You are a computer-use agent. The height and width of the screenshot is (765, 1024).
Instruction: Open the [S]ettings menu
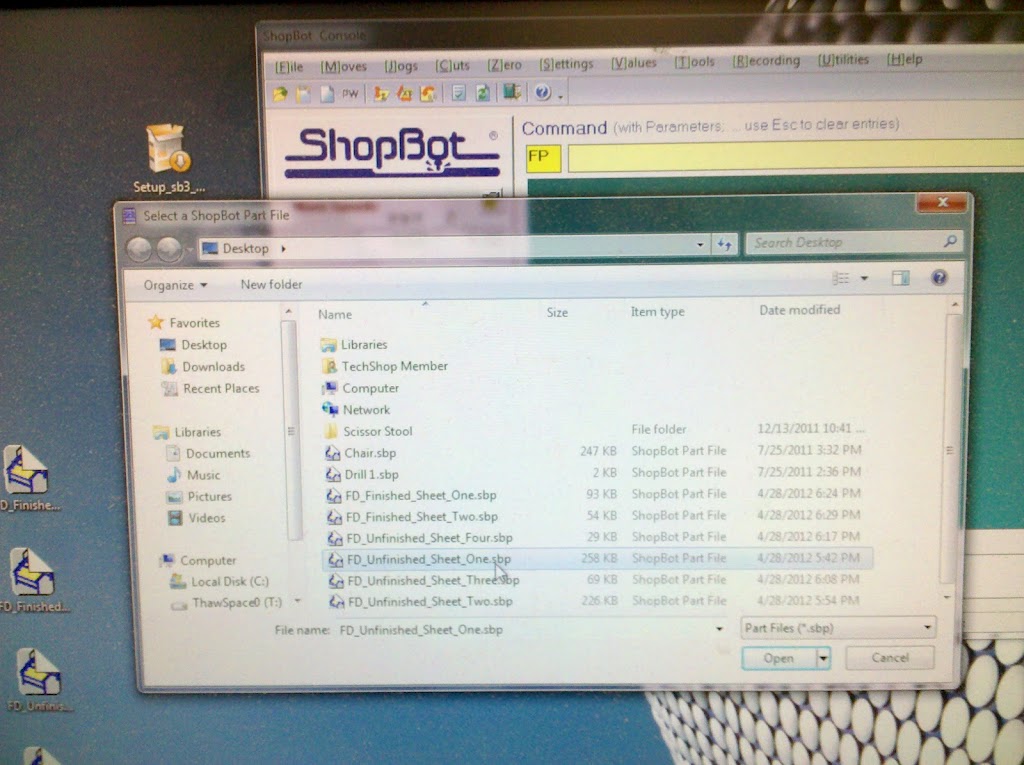tap(566, 63)
